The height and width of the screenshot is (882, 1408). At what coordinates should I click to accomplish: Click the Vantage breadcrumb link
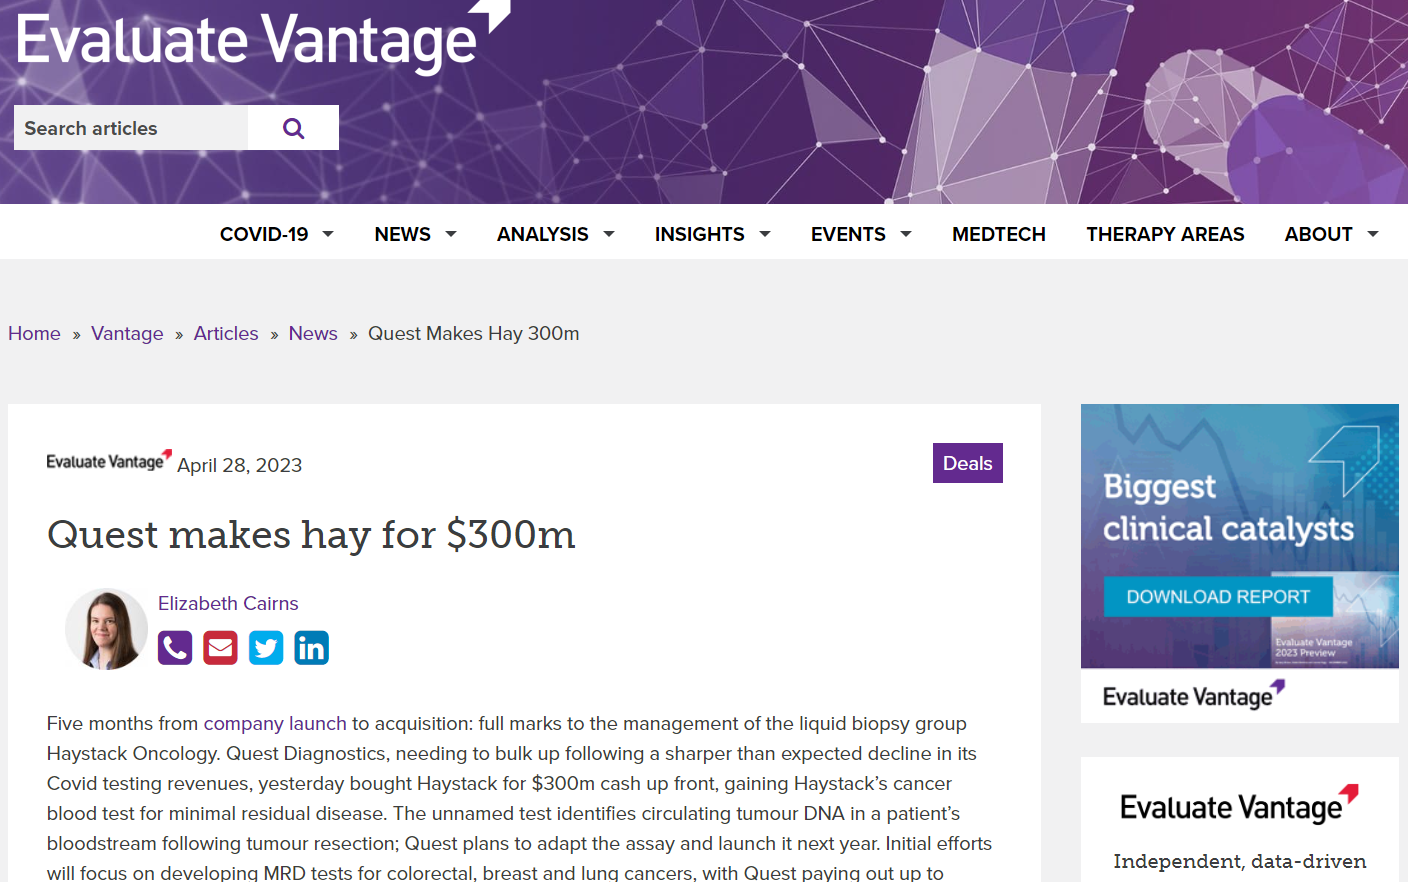point(127,333)
